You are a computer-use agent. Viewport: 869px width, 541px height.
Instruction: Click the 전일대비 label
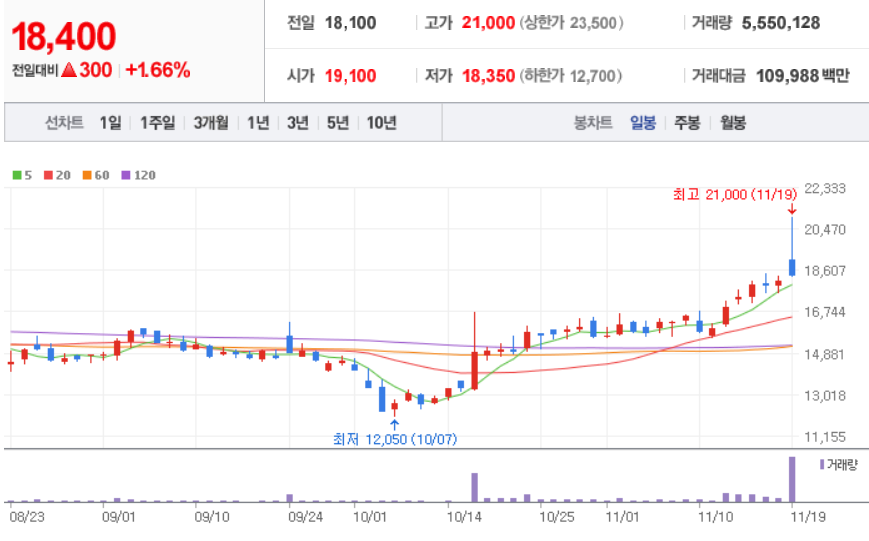point(35,70)
